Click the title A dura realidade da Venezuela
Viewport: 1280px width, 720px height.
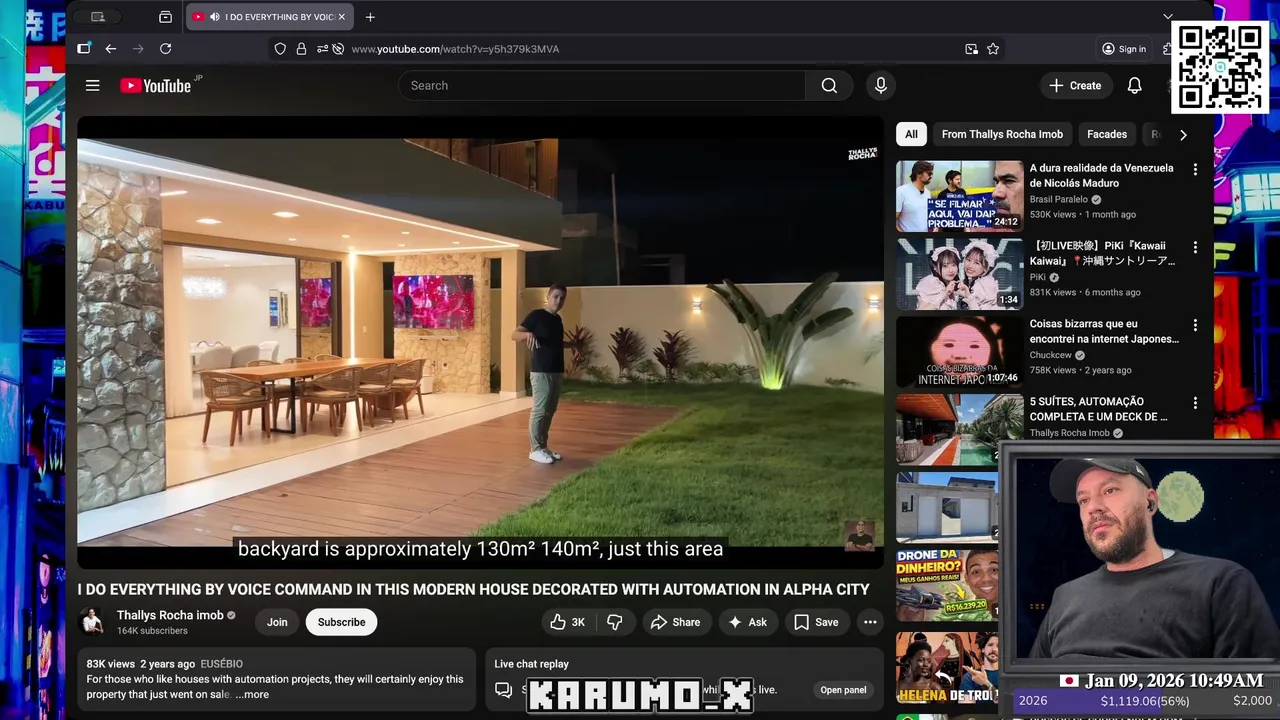[x=1102, y=176]
